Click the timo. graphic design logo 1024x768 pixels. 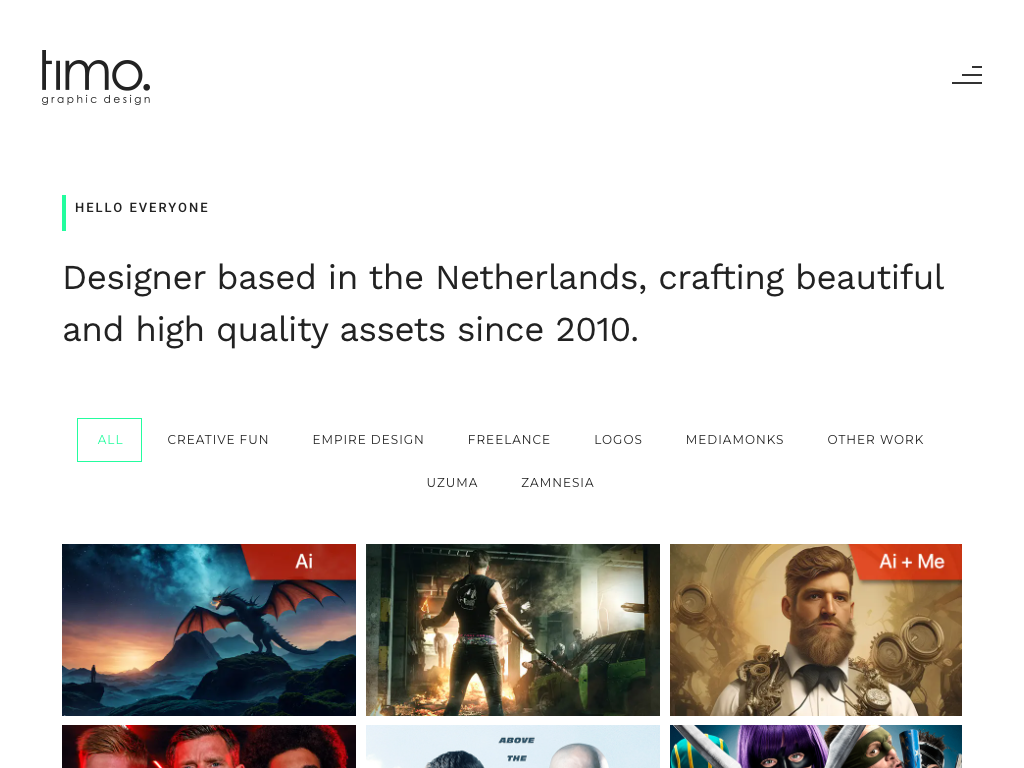(96, 77)
